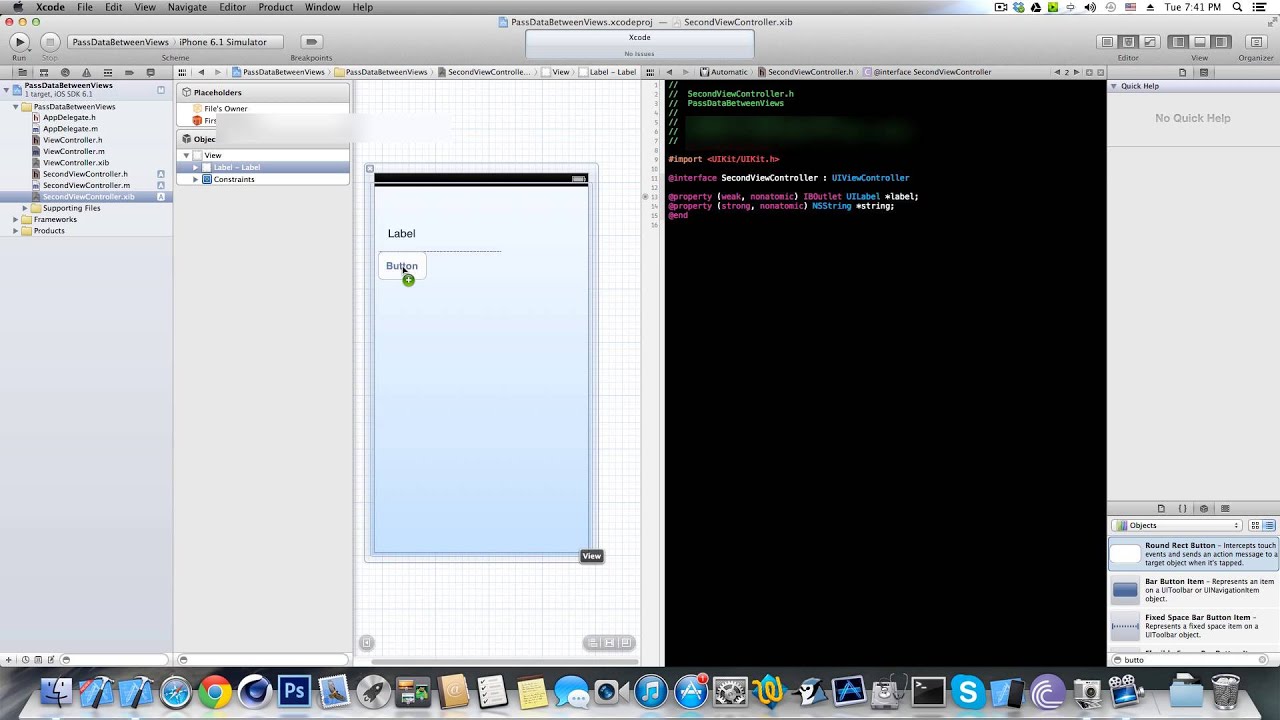Hide the Navigator pane
Image resolution: width=1280 pixels, height=720 pixels.
click(1179, 42)
